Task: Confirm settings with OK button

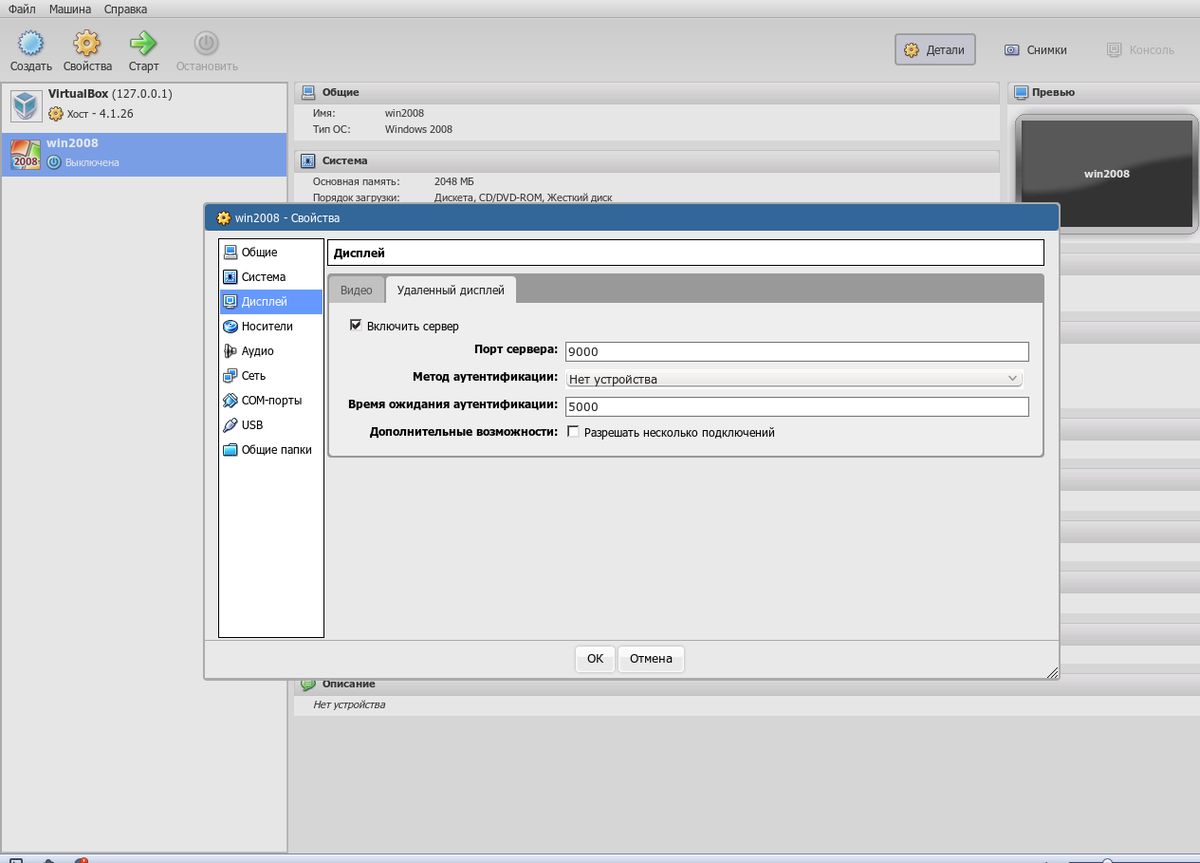Action: click(x=595, y=659)
